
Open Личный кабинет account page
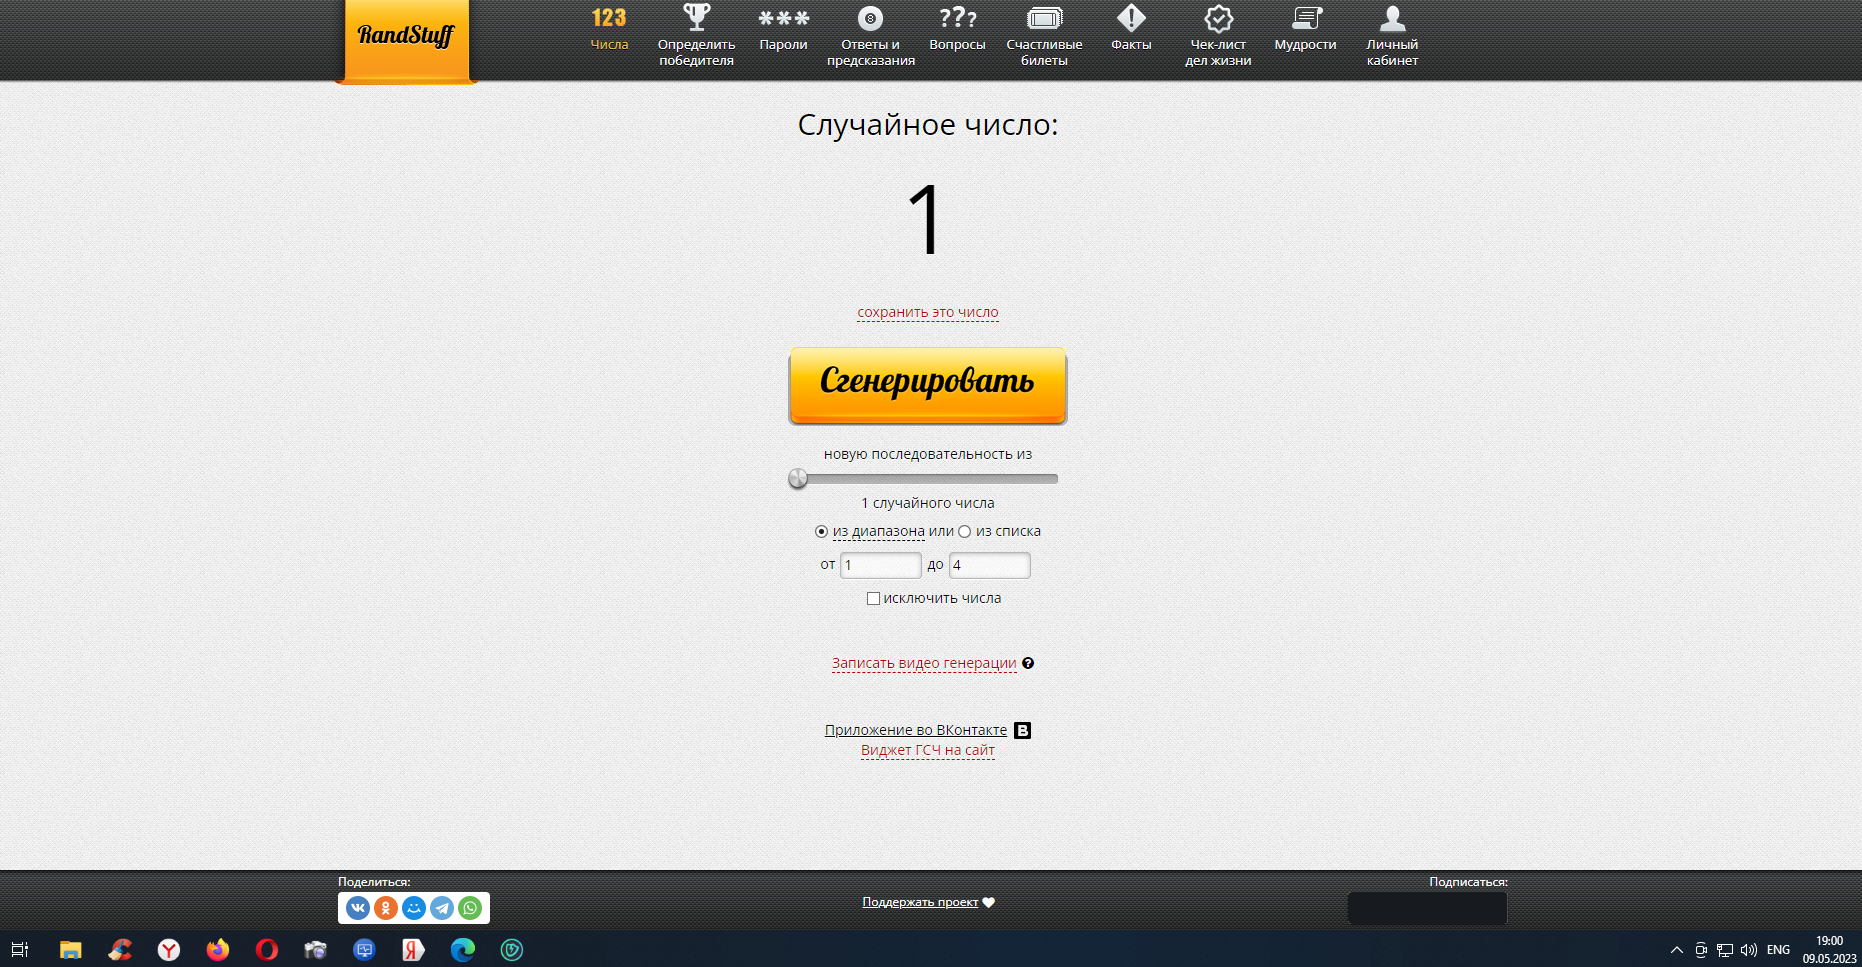pyautogui.click(x=1391, y=35)
